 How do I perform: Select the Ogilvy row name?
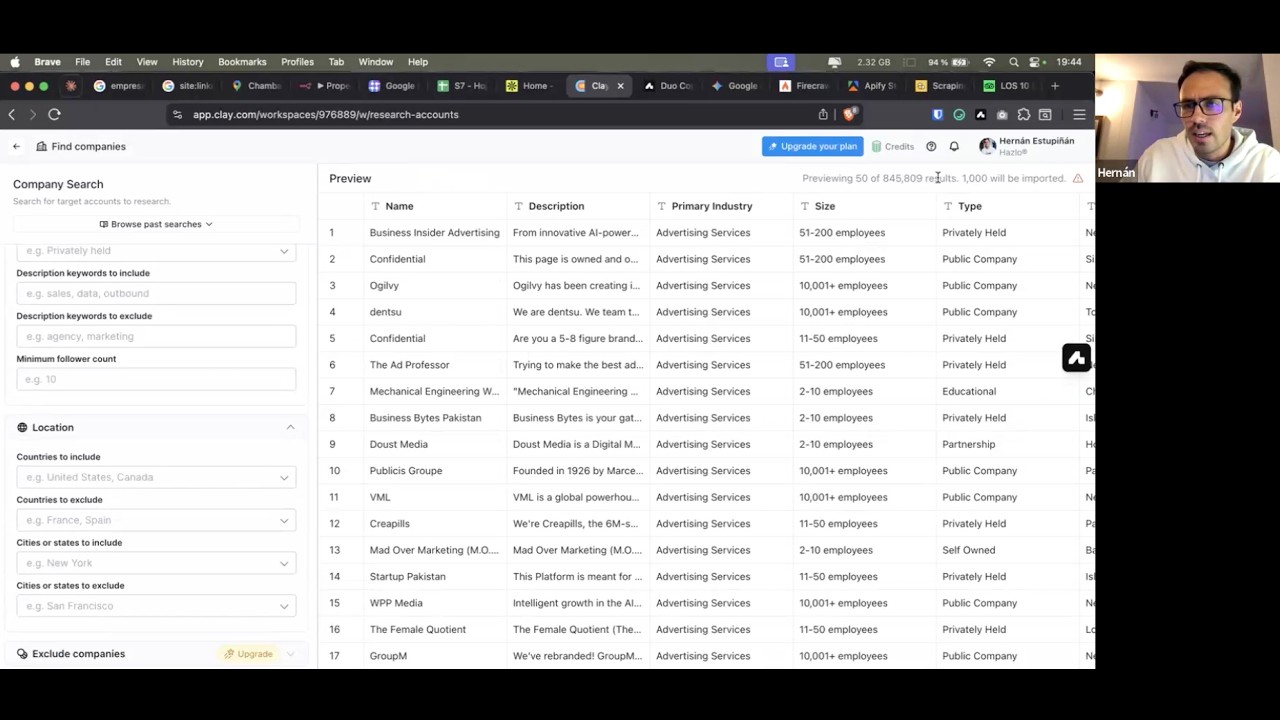[384, 285]
